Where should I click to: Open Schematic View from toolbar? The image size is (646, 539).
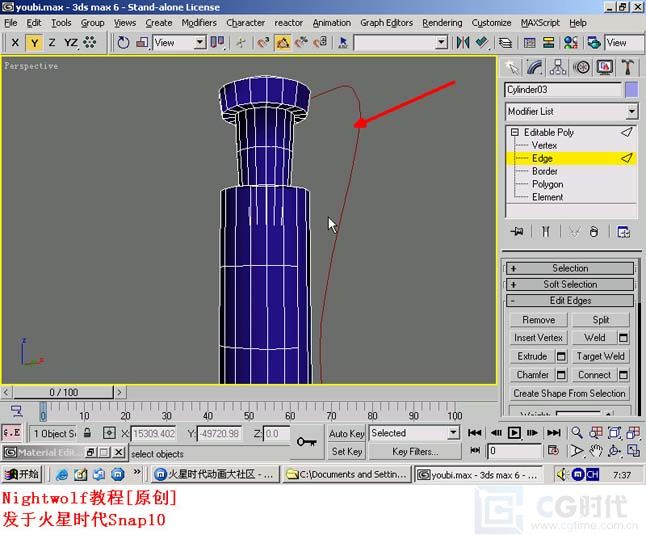click(549, 42)
